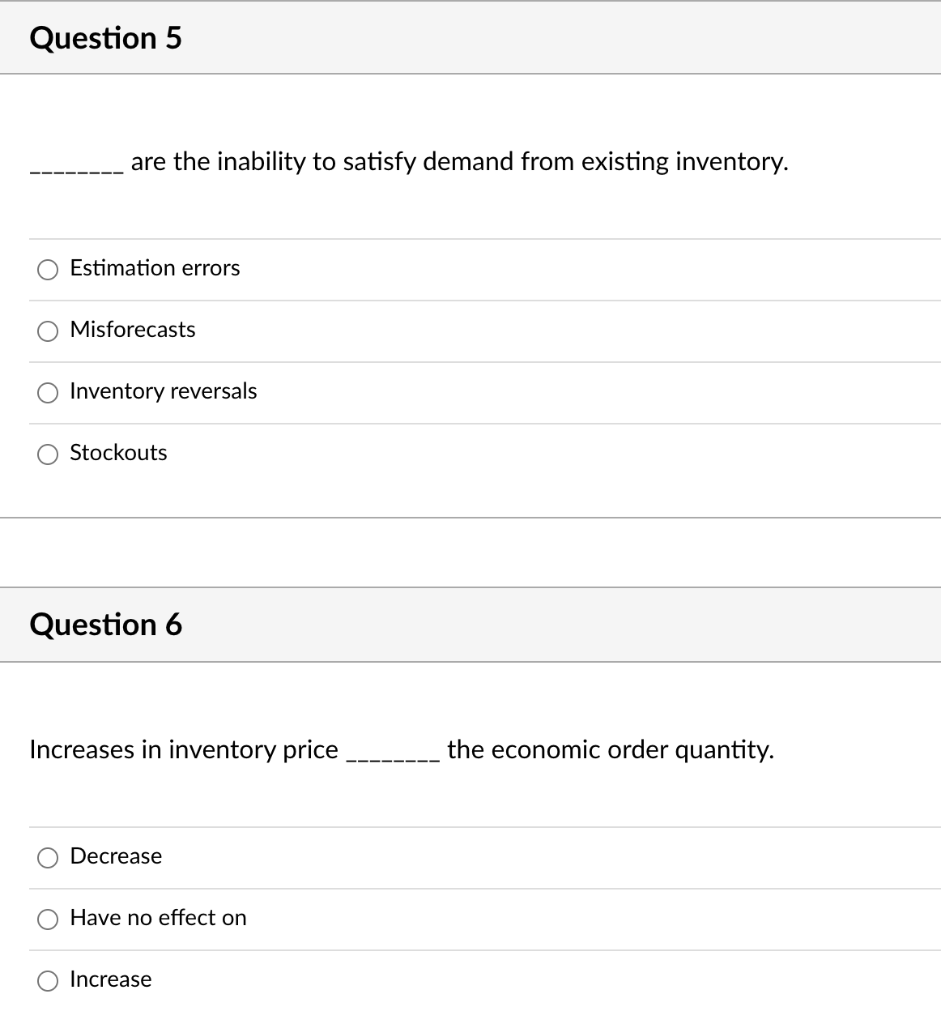Select Decrease for Question 6
The image size is (941, 1024).
click(x=47, y=857)
